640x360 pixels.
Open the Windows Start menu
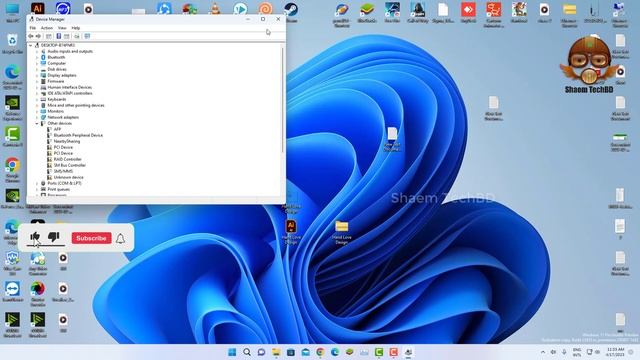(x=232, y=352)
